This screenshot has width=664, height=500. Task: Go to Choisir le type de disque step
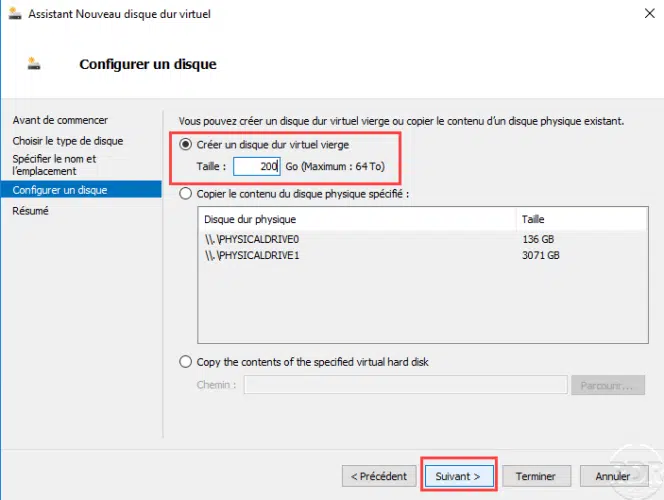pos(68,141)
